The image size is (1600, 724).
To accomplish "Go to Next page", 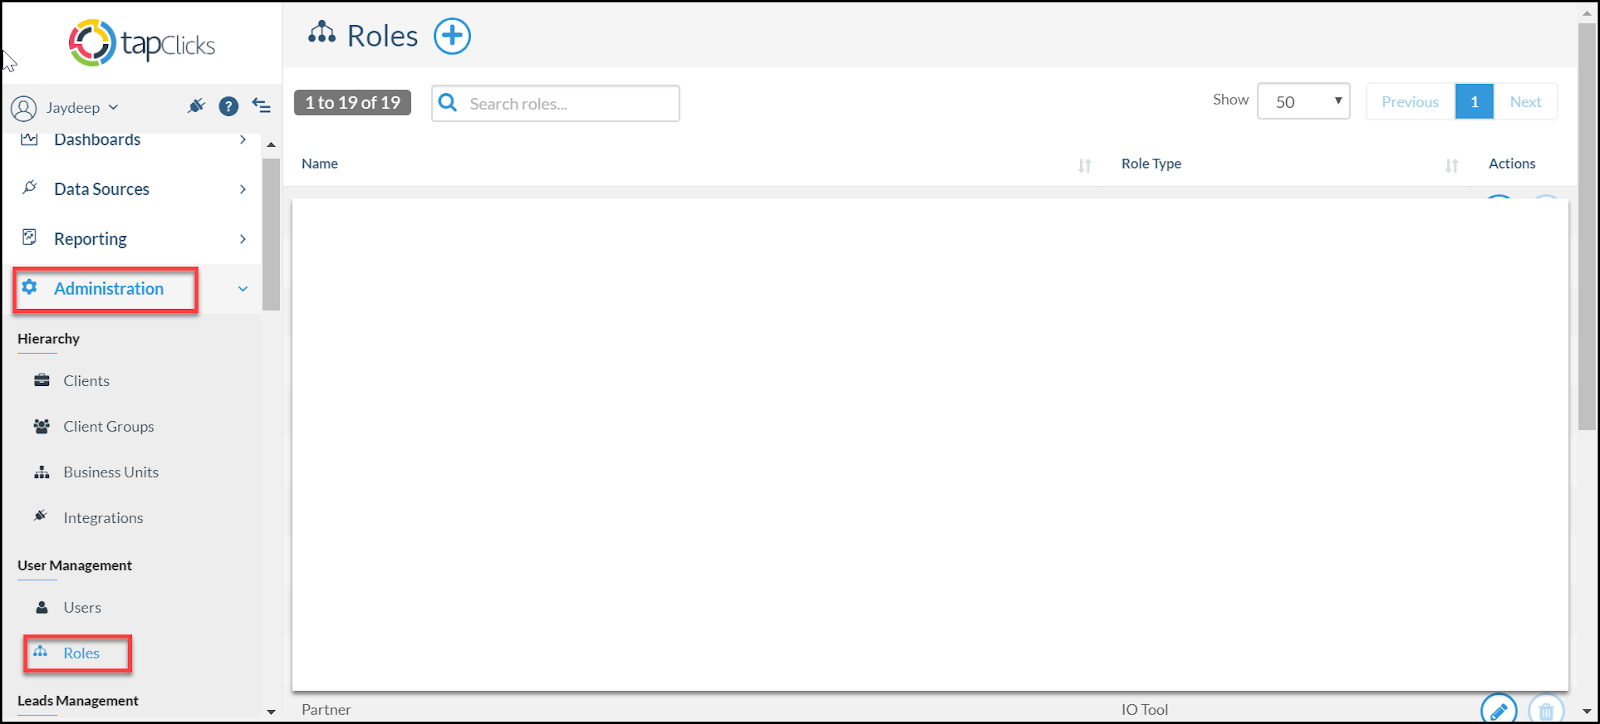I will pos(1525,101).
